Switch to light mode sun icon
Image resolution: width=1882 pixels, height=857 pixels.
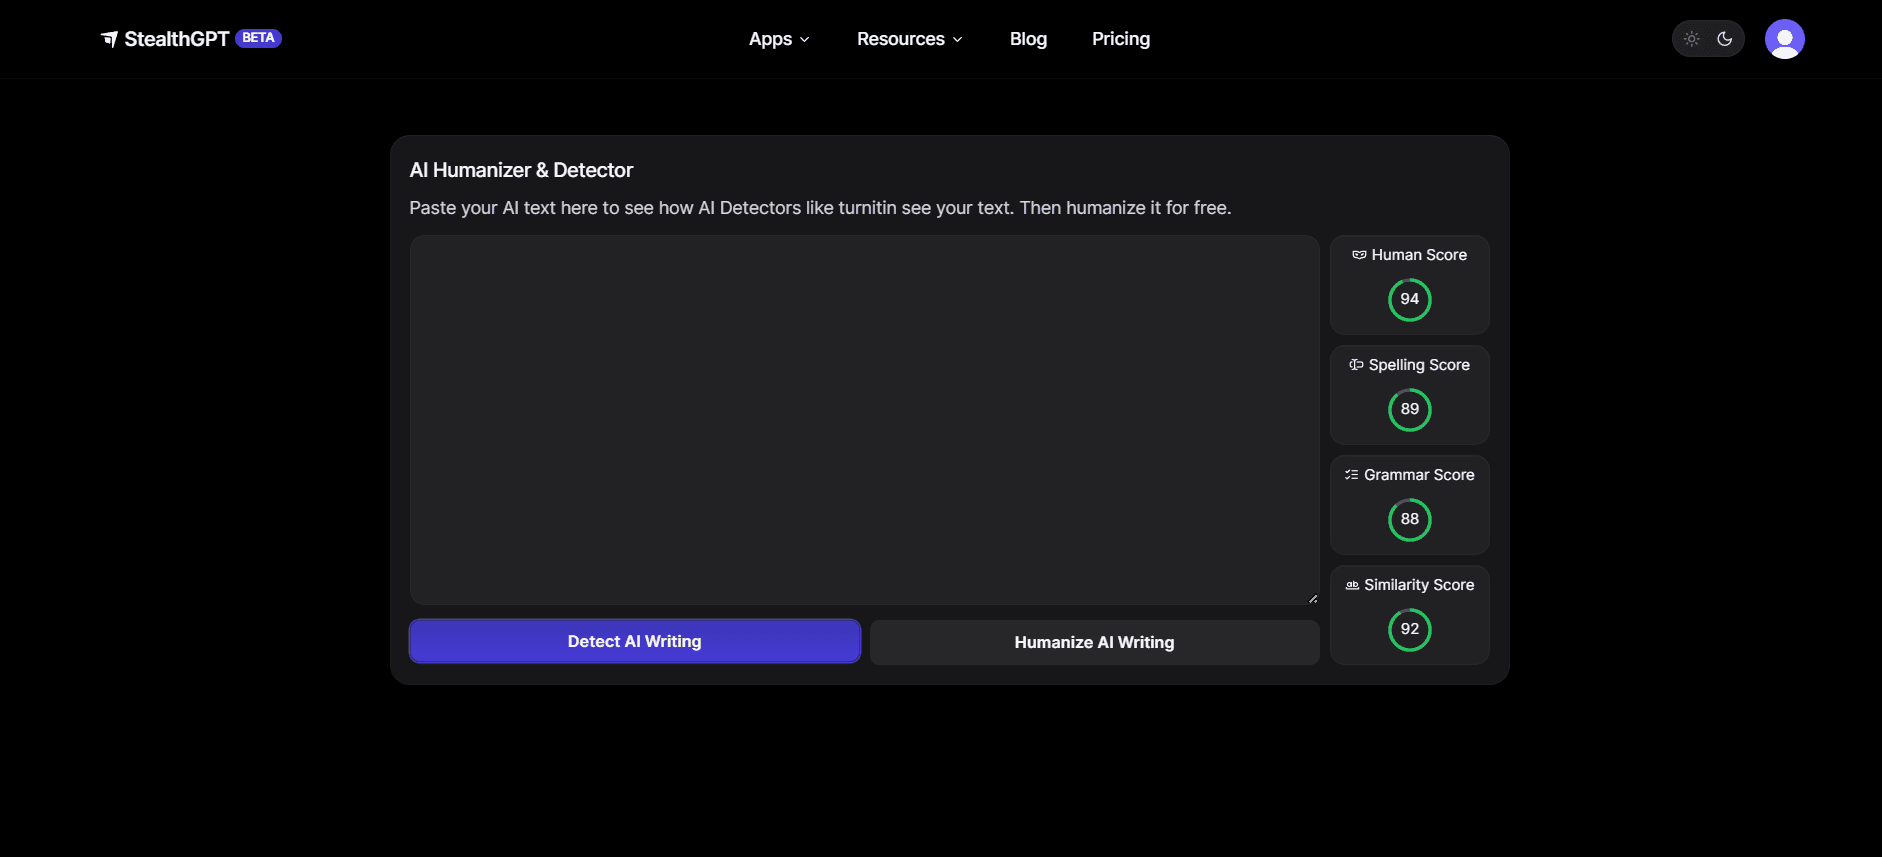(x=1692, y=39)
